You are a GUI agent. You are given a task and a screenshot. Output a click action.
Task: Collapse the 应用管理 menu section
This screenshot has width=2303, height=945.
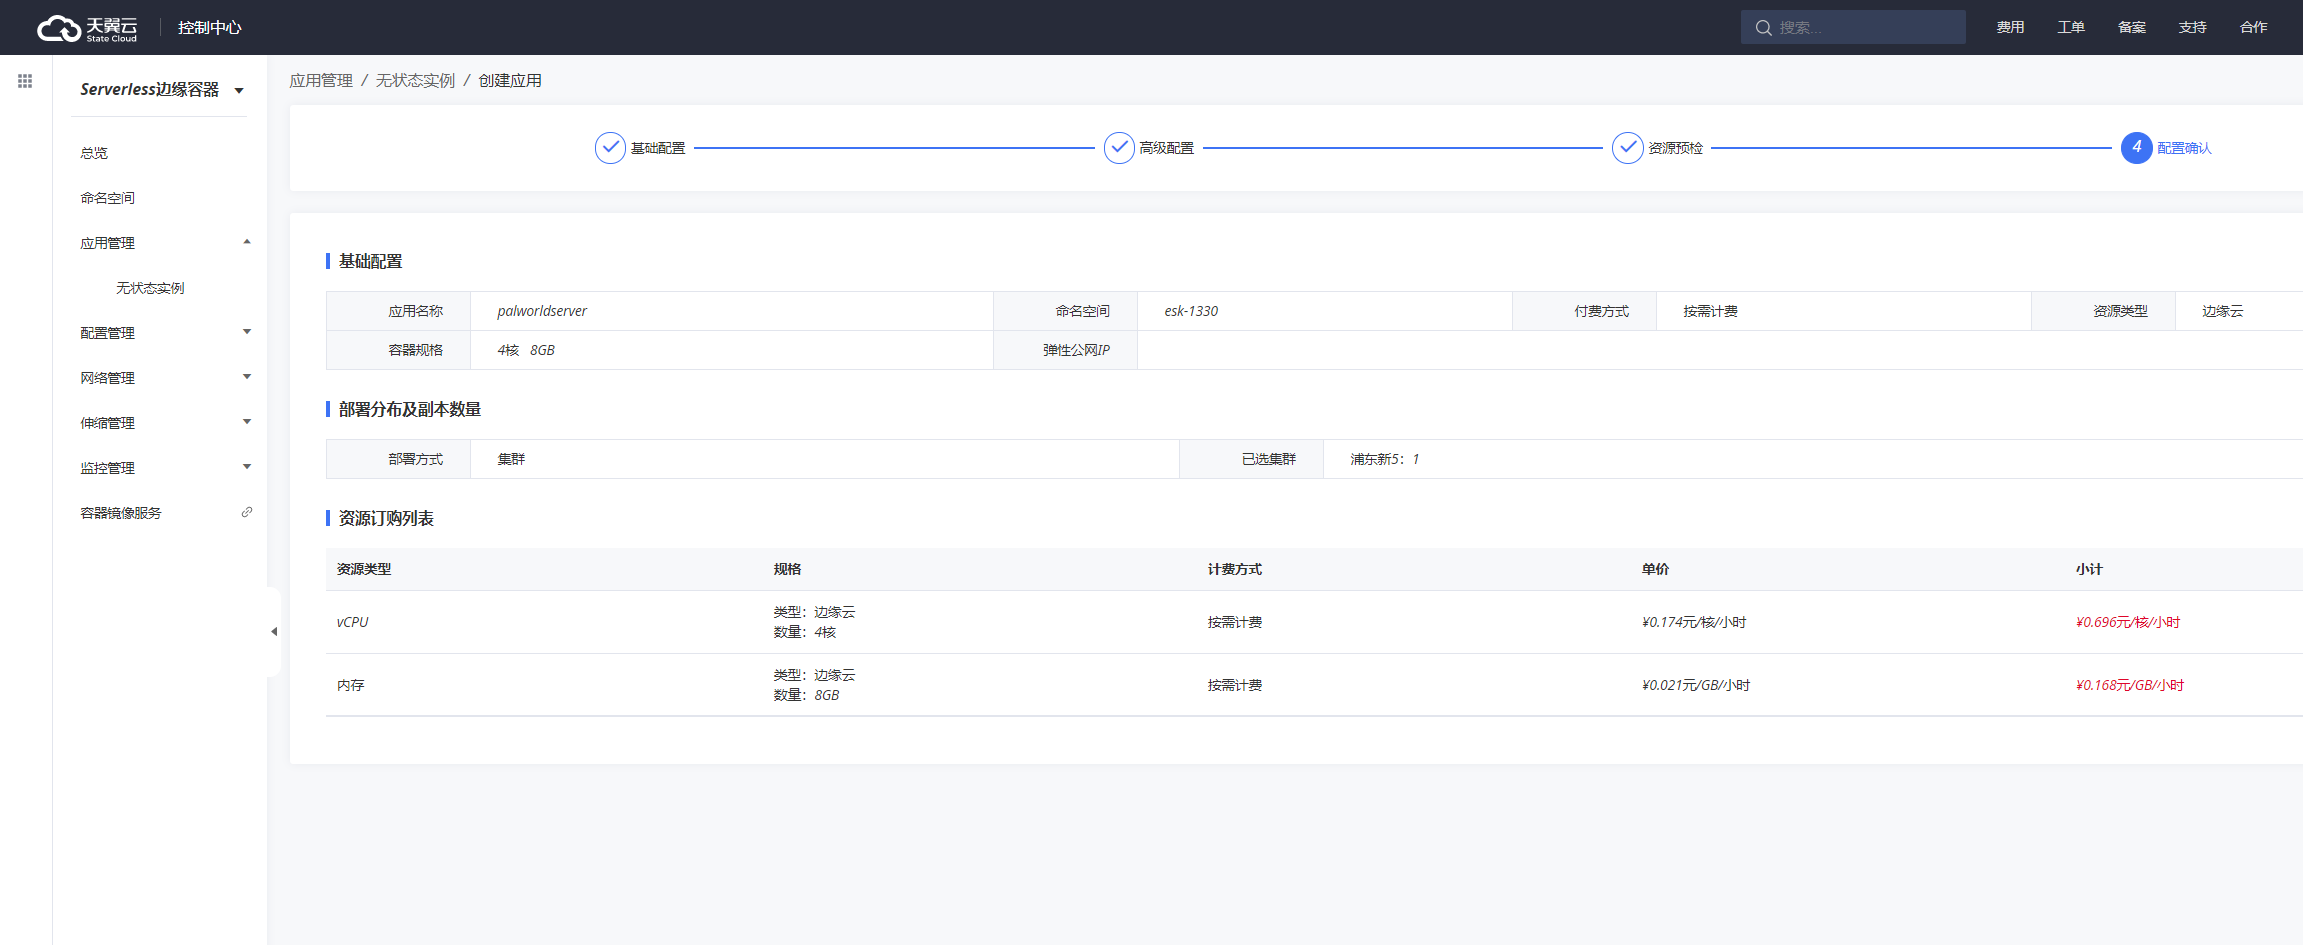tap(247, 242)
